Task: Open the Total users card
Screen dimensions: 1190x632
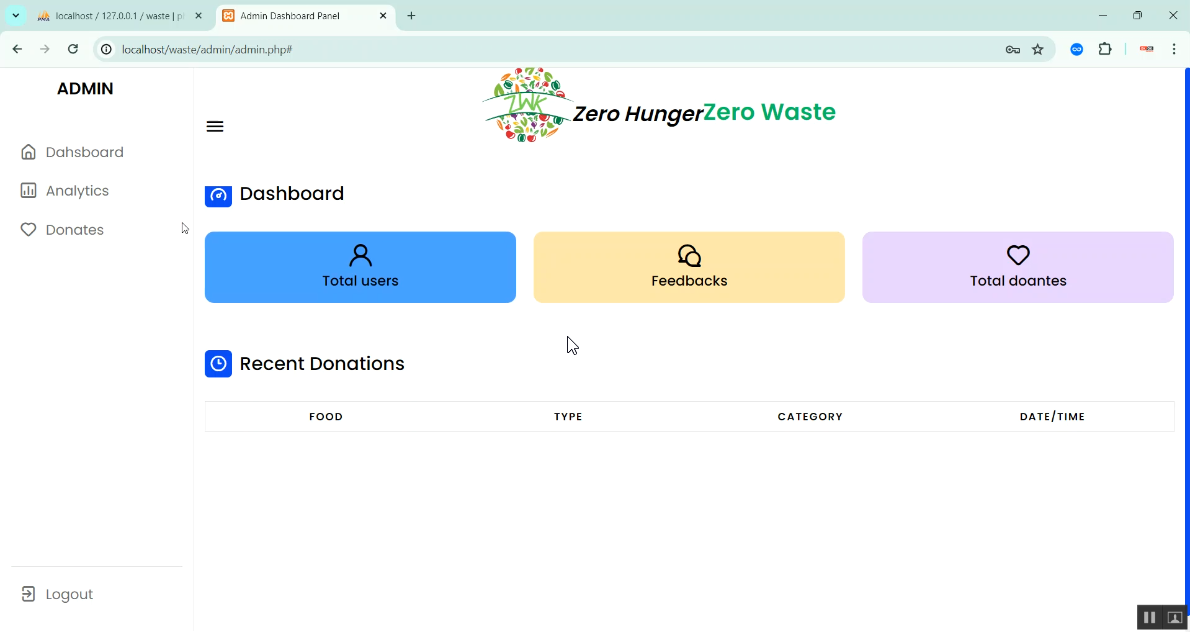Action: (360, 267)
